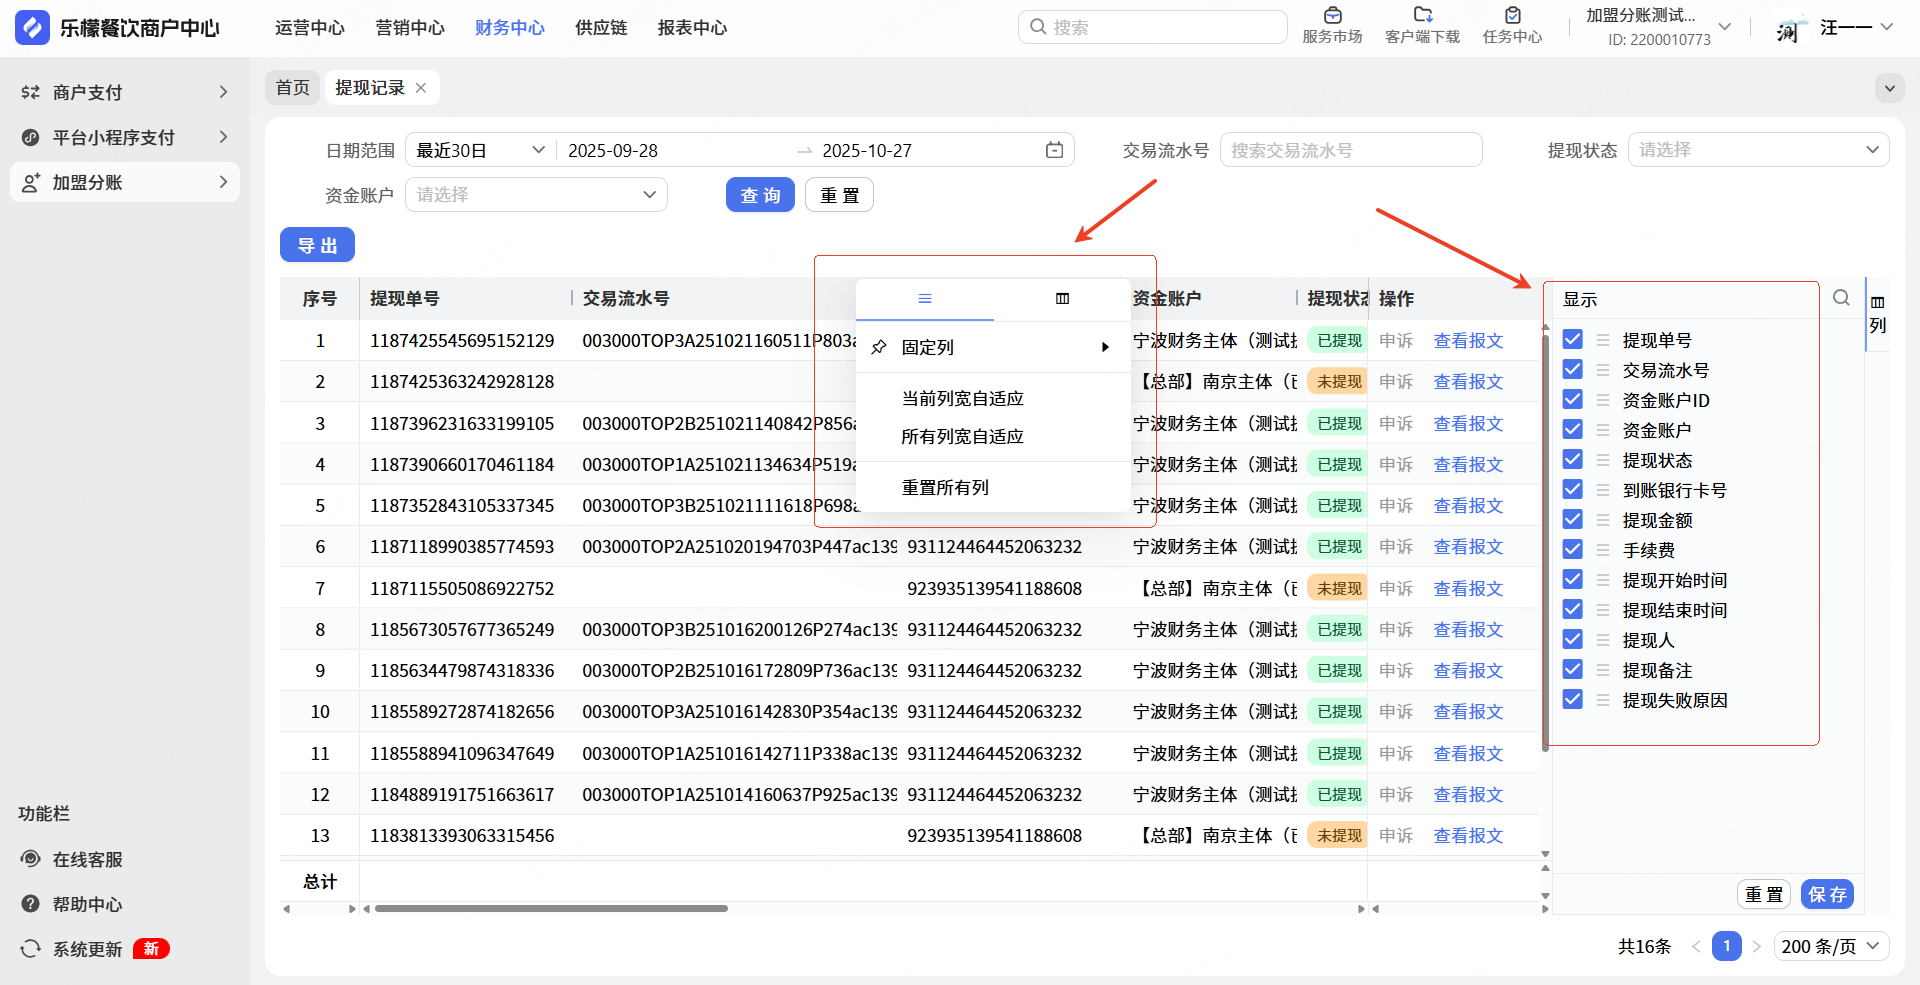Viewport: 1920px width, 985px height.
Task: Click the hamburger menu tab in popup
Action: (x=925, y=299)
